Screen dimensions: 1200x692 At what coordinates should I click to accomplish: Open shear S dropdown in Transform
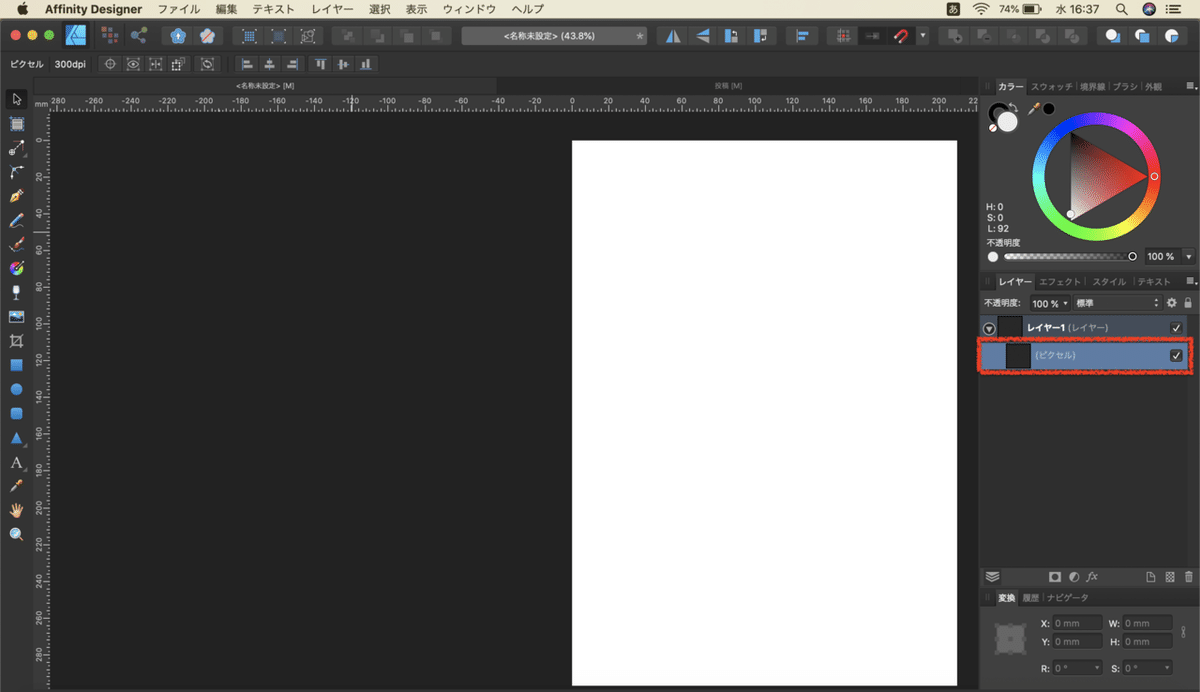pyautogui.click(x=1166, y=668)
